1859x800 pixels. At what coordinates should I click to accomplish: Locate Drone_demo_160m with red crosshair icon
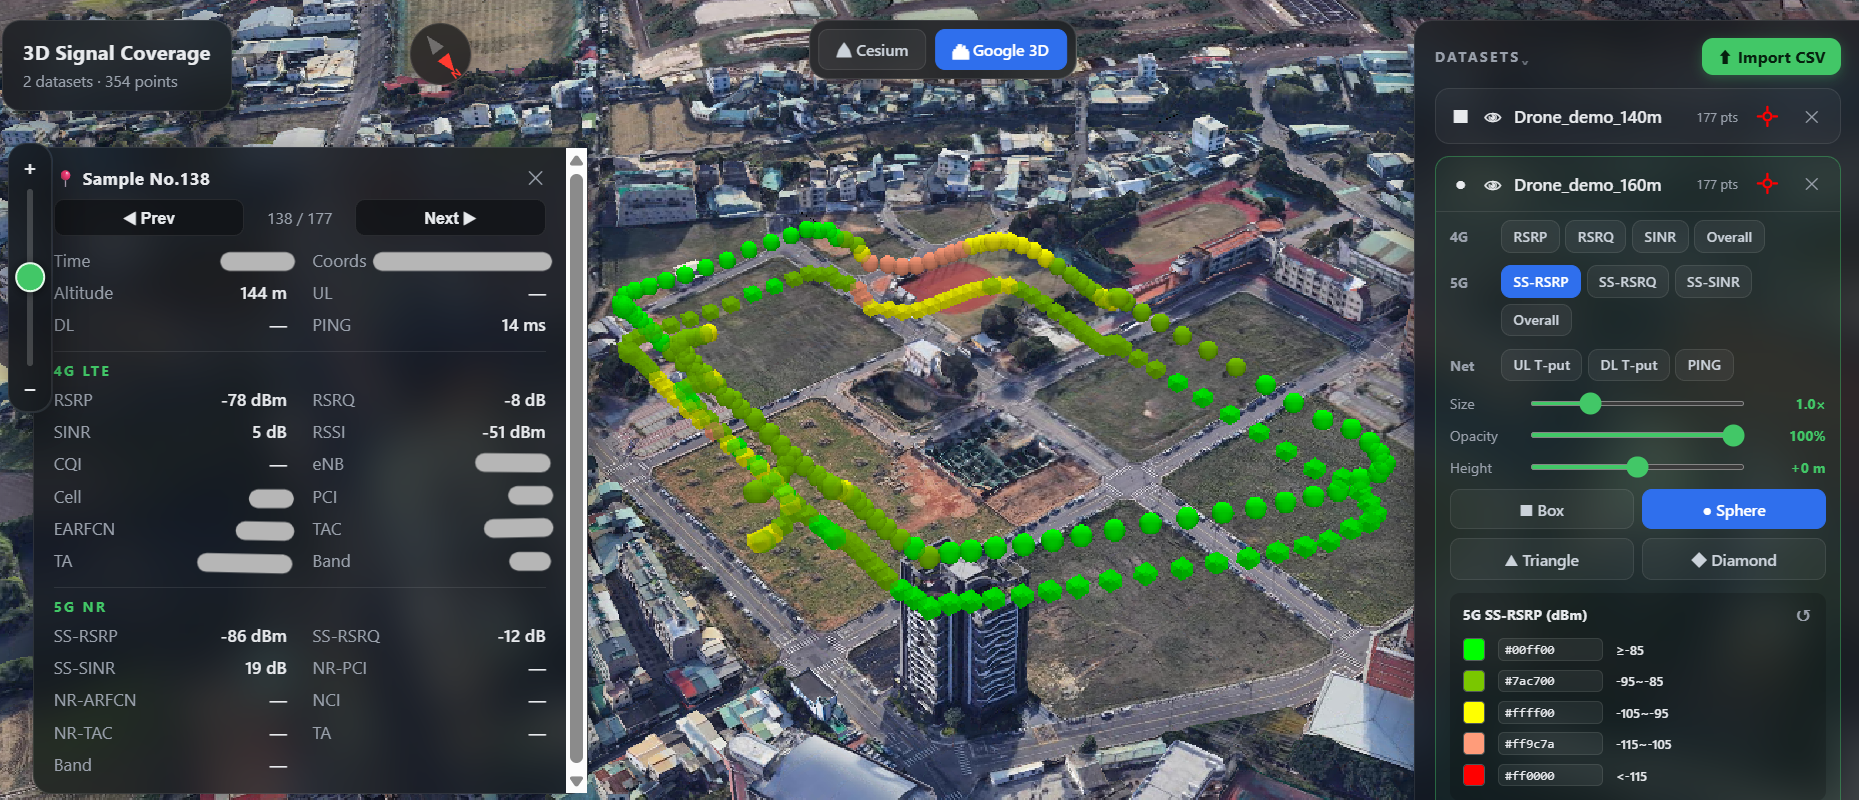coord(1767,184)
